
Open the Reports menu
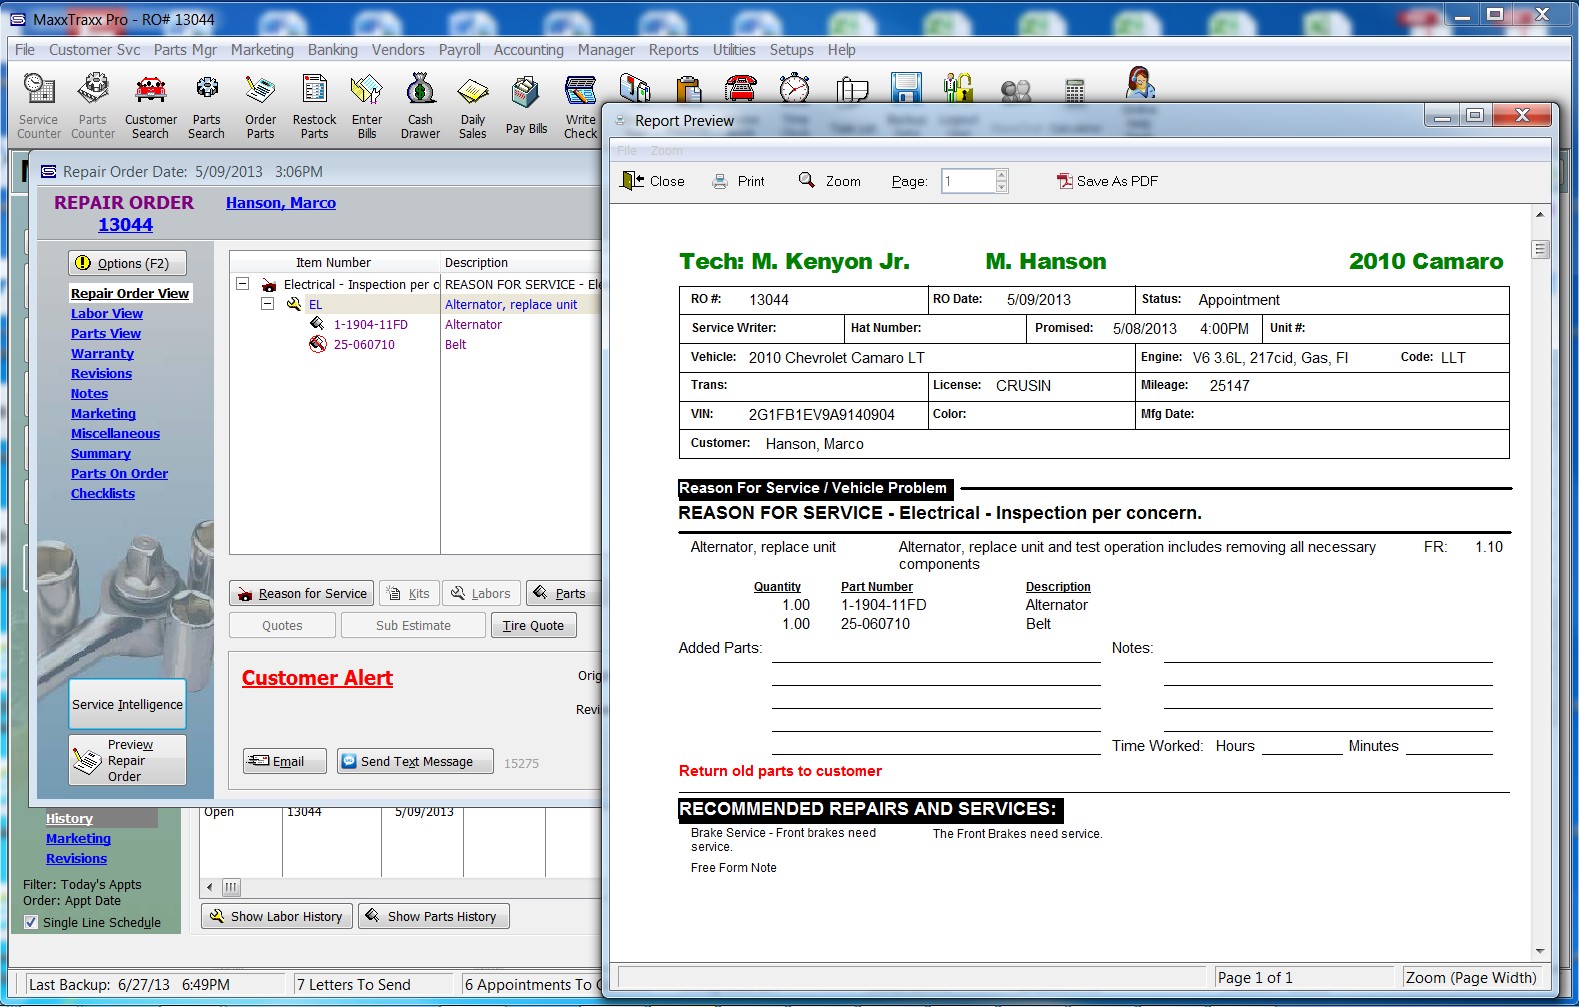[674, 50]
